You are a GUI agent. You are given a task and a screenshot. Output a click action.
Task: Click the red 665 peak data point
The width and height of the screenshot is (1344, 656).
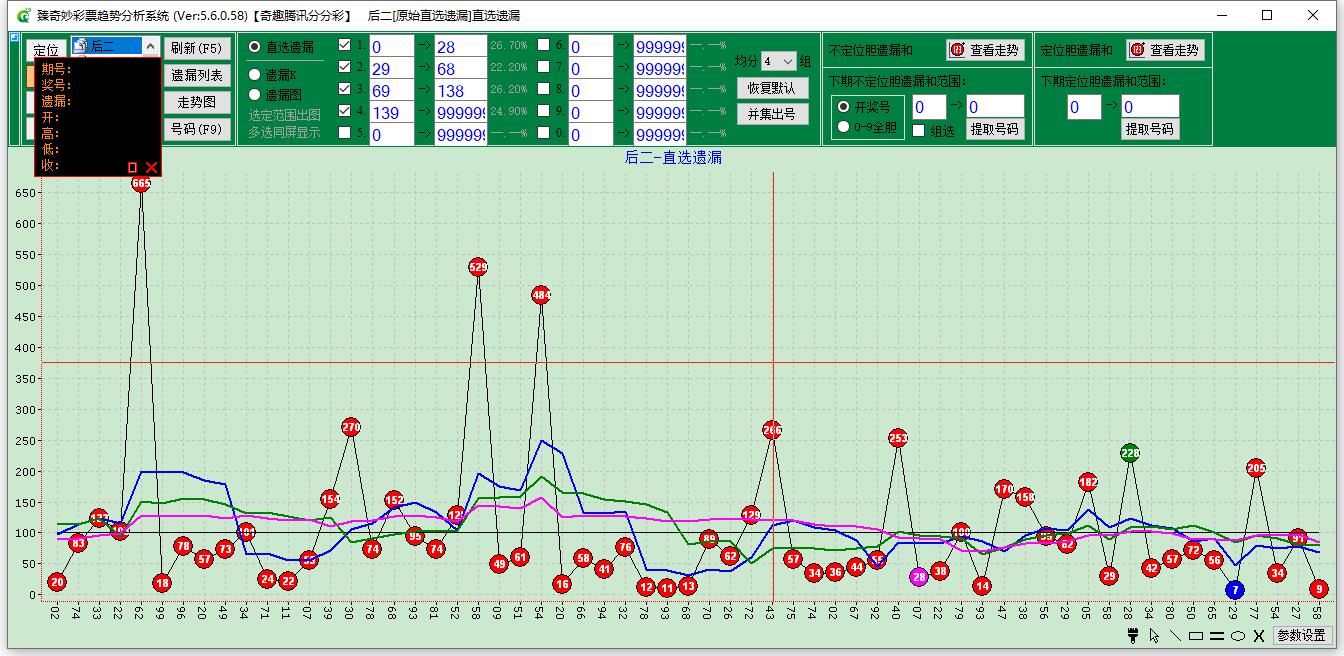pos(141,183)
